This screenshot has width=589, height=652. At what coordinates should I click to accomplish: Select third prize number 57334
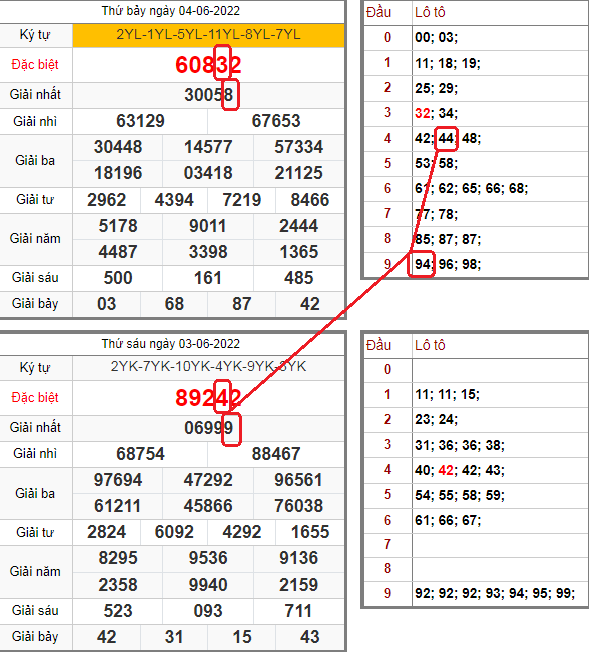click(298, 147)
